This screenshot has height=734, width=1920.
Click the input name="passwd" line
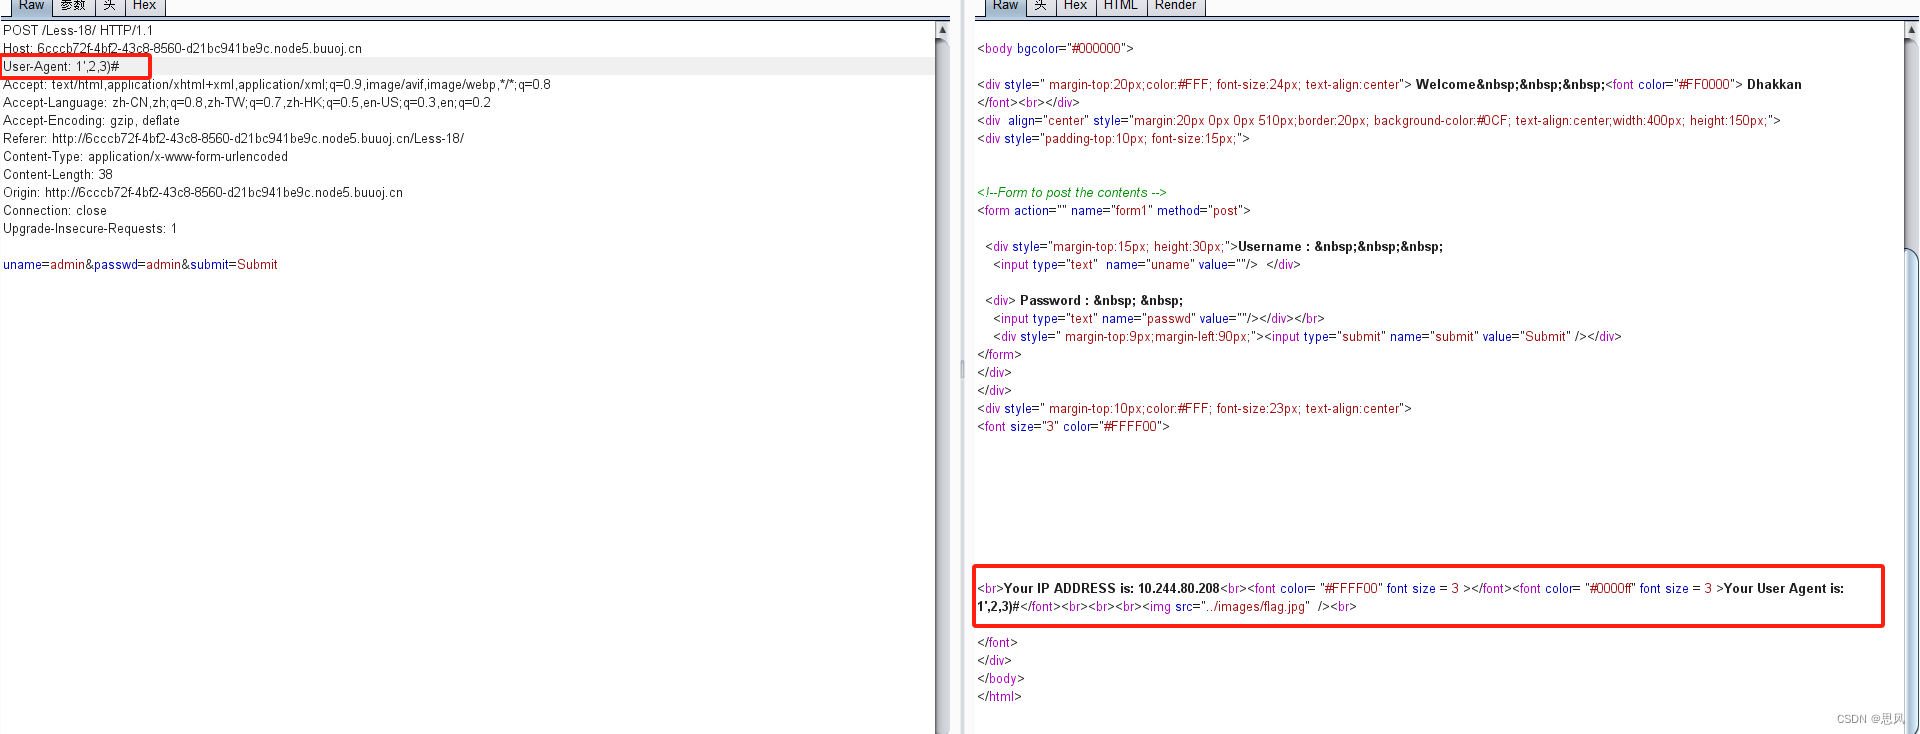coord(1158,319)
